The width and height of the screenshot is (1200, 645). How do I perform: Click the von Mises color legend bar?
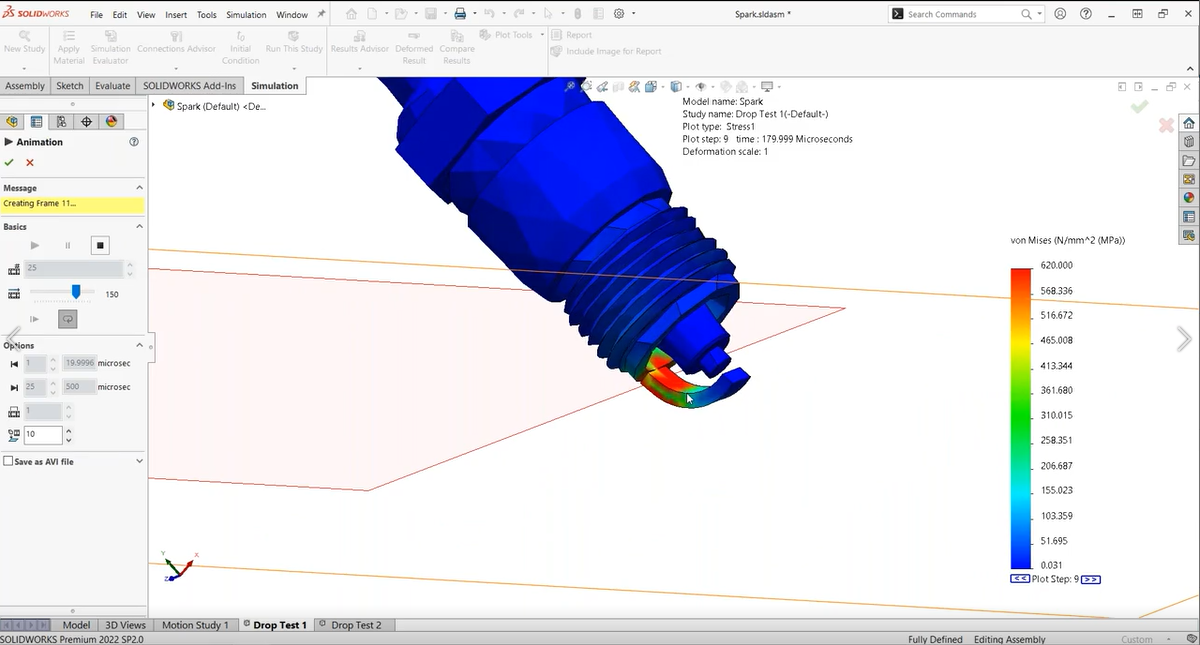1021,418
